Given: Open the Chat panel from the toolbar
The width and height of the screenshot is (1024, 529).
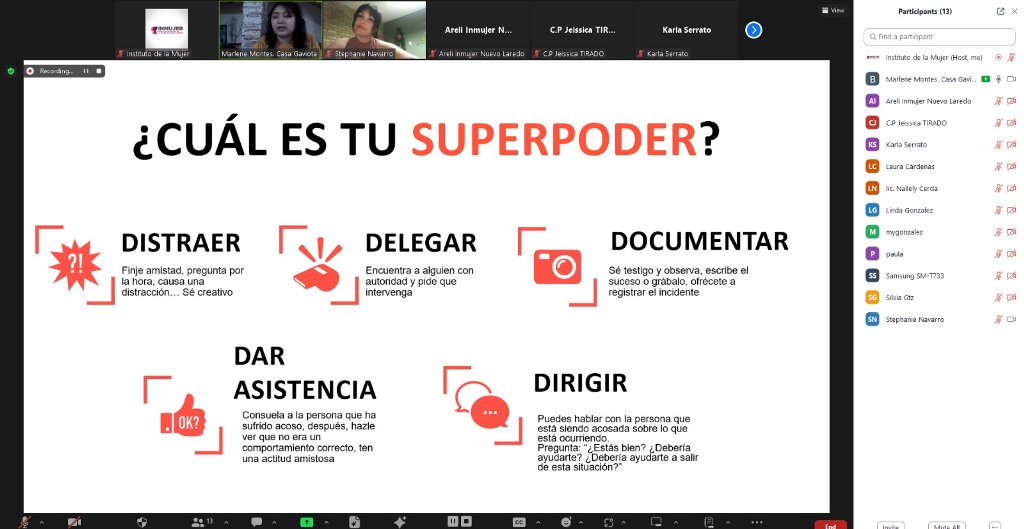Looking at the screenshot, I should pyautogui.click(x=257, y=522).
